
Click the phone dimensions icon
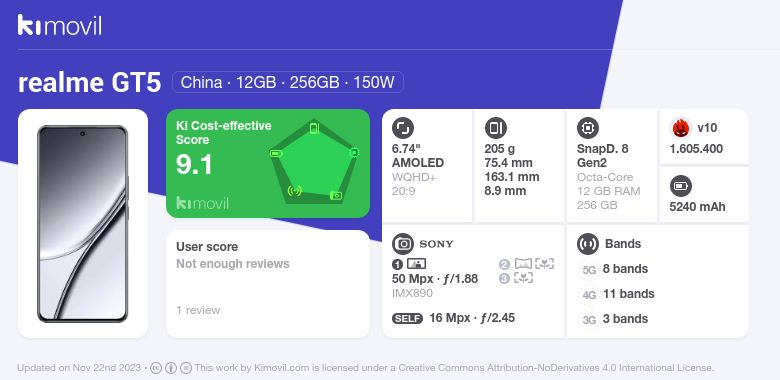click(x=495, y=128)
